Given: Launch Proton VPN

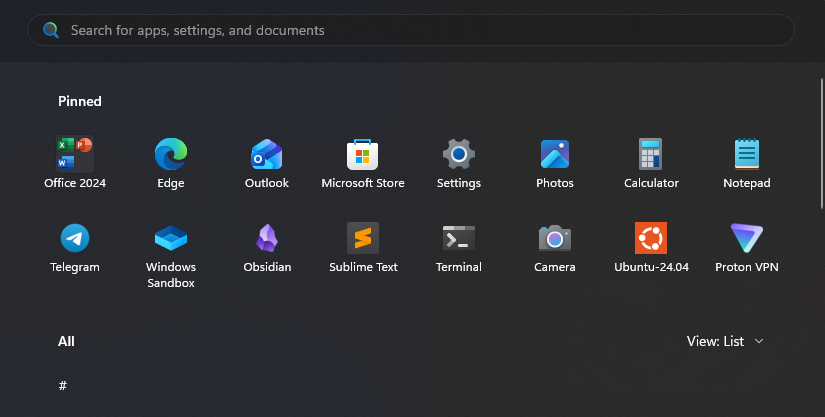Looking at the screenshot, I should click(747, 239).
